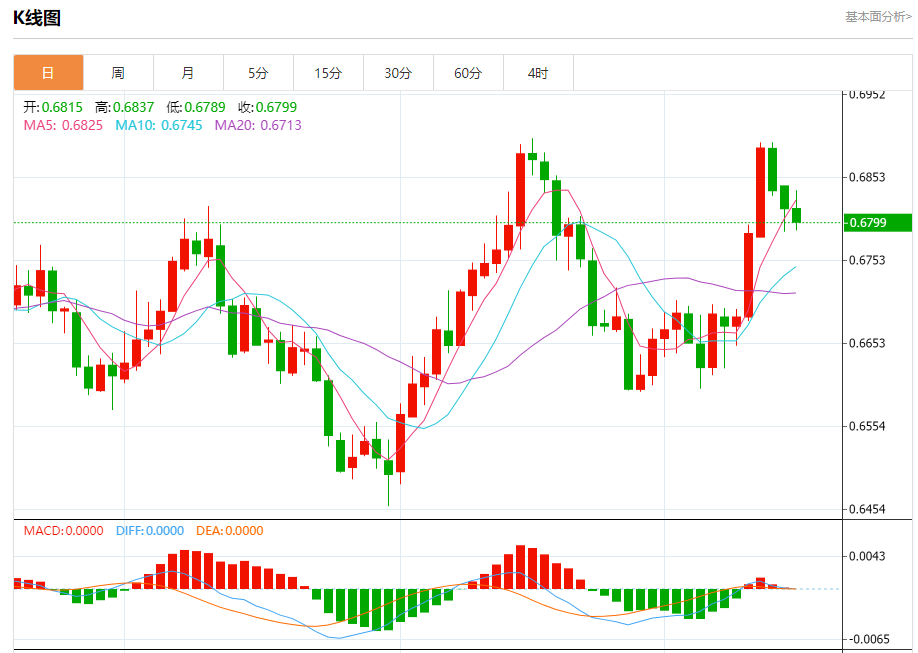Viewport: 918px width, 653px height.
Task: Click the K线图 heading
Action: [x=37, y=18]
